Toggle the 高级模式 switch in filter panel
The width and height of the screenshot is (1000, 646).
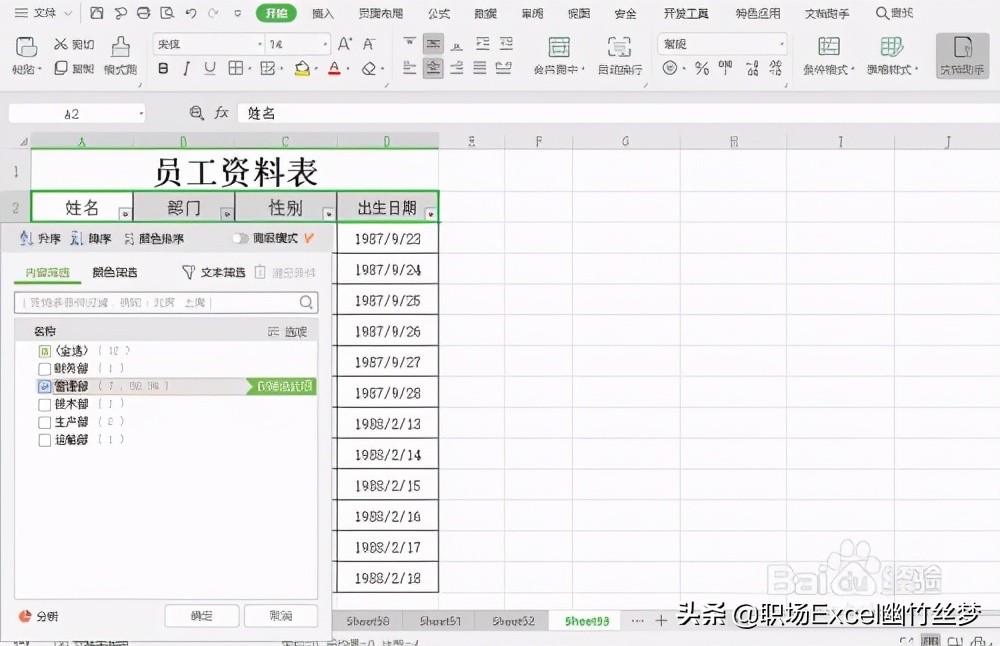click(240, 238)
